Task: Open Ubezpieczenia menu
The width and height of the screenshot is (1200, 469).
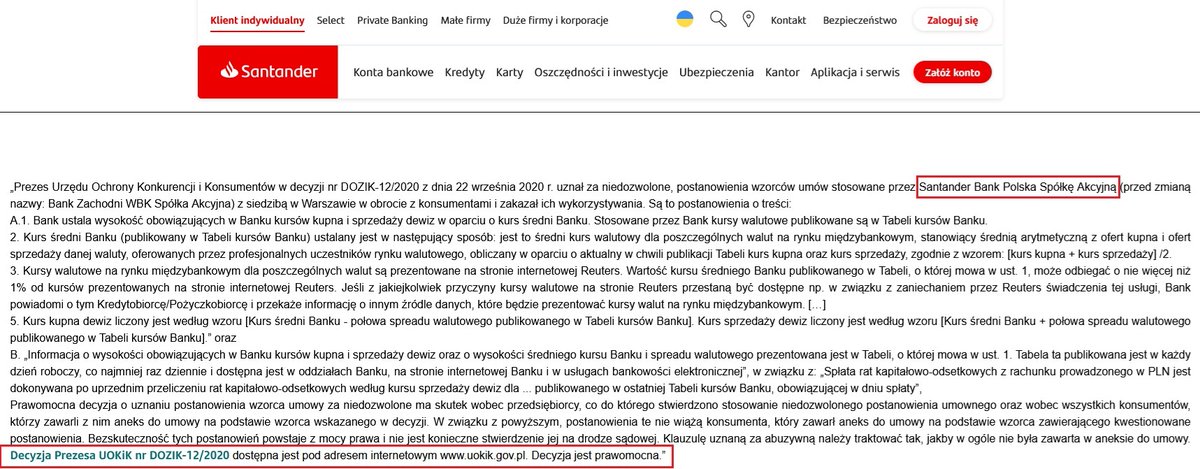Action: click(x=716, y=72)
